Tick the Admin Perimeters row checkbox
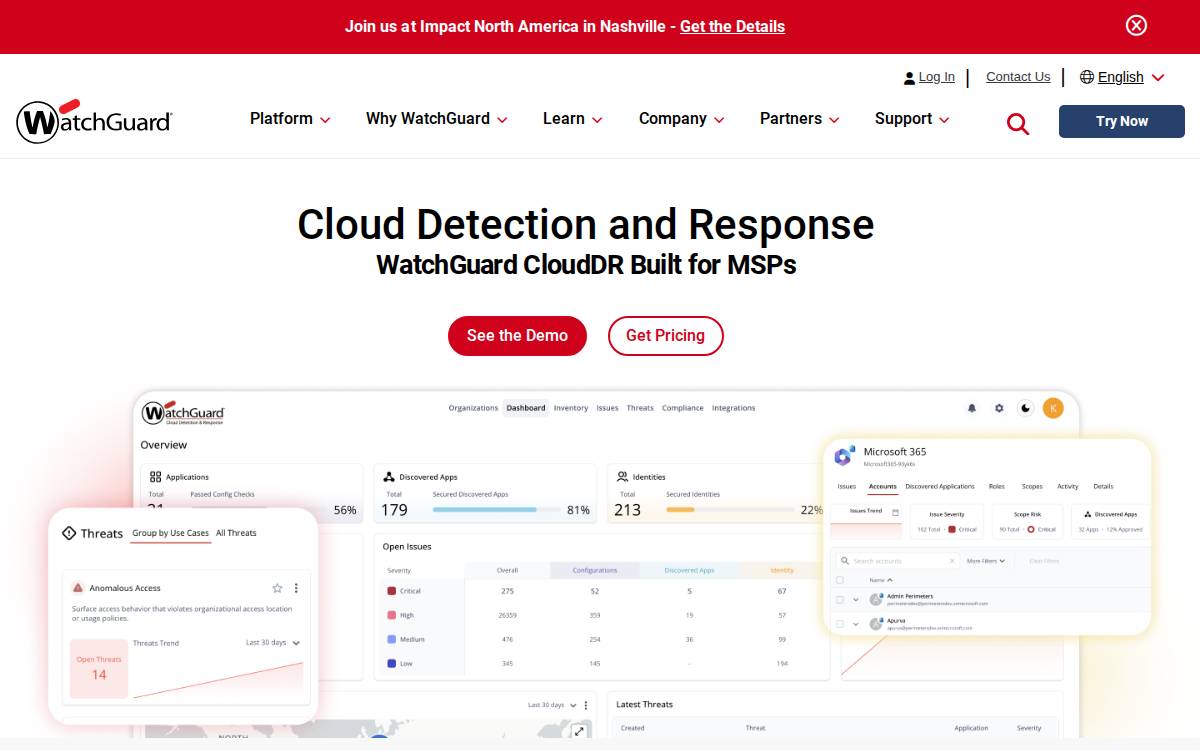The width and height of the screenshot is (1200, 750). point(840,600)
